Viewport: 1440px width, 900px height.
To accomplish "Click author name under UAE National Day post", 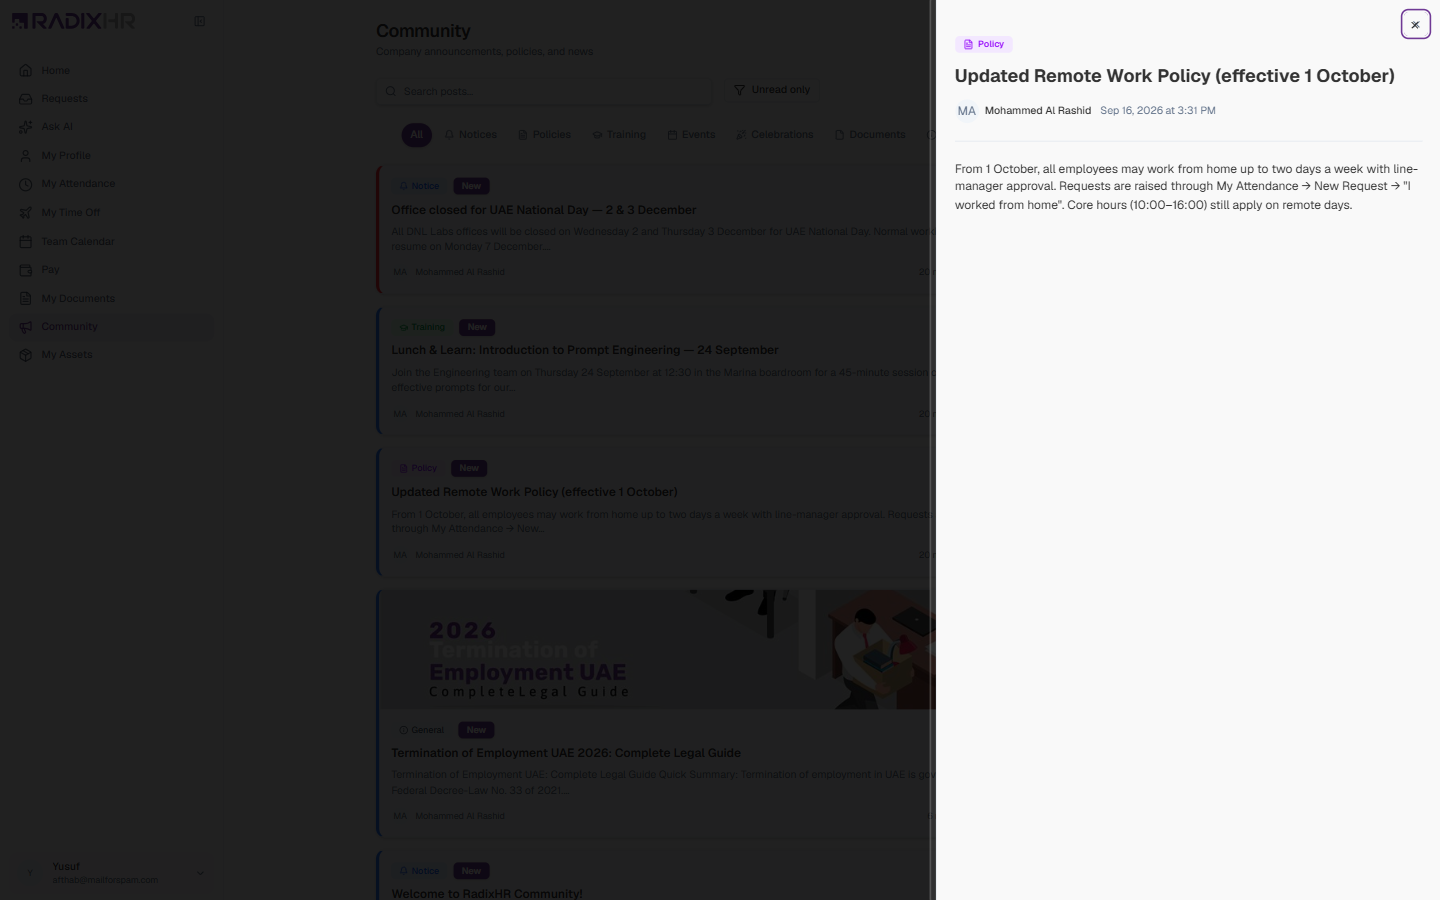I will (460, 272).
